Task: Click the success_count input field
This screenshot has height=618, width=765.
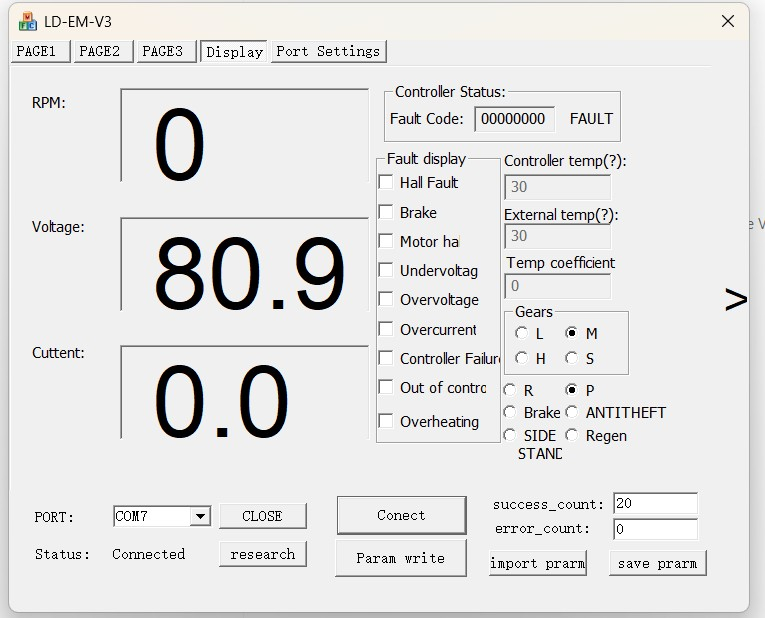Action: [654, 504]
